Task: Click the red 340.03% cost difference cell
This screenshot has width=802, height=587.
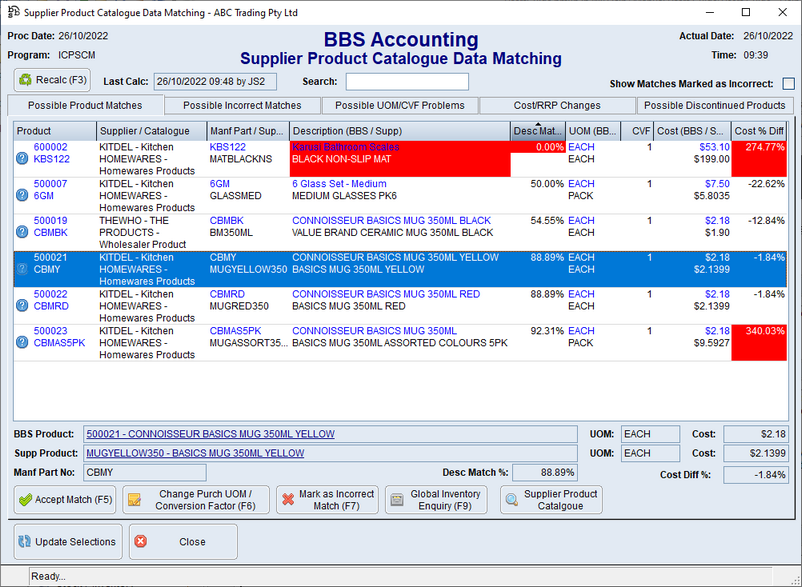Action: tap(759, 343)
